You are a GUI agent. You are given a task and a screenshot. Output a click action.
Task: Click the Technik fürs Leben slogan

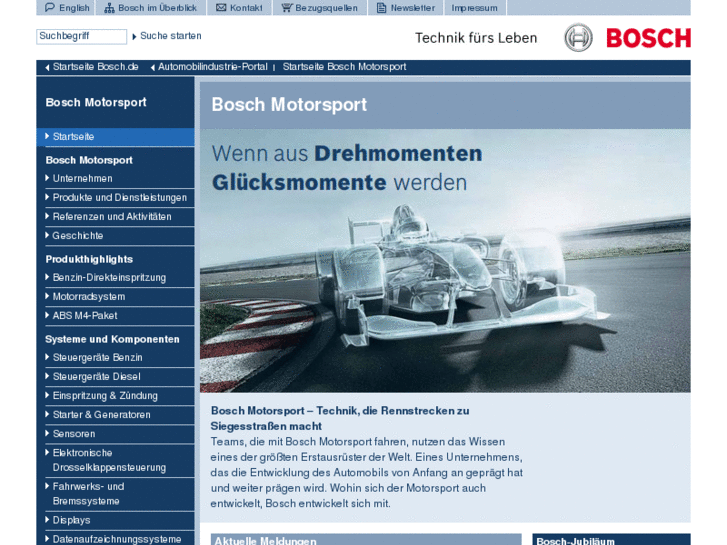point(476,38)
